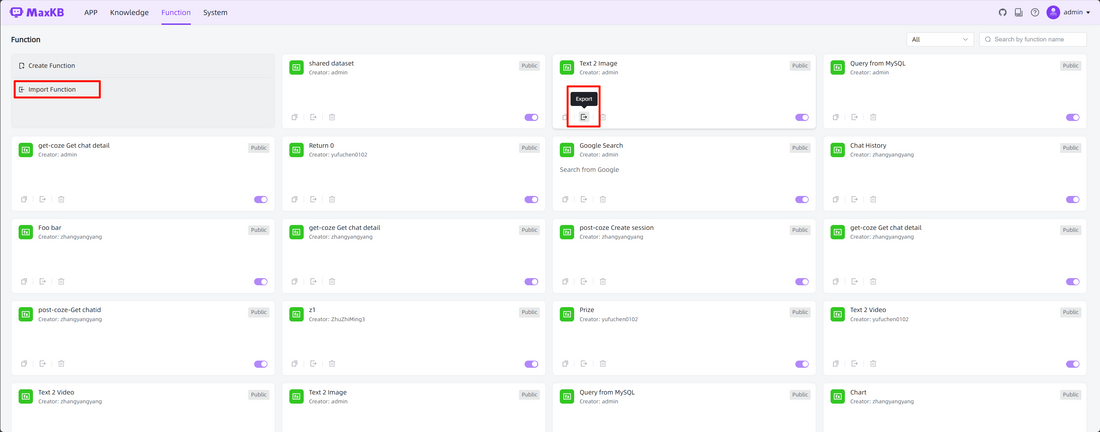Image resolution: width=1100 pixels, height=432 pixels.
Task: Go to the System tab
Action: [x=215, y=13]
